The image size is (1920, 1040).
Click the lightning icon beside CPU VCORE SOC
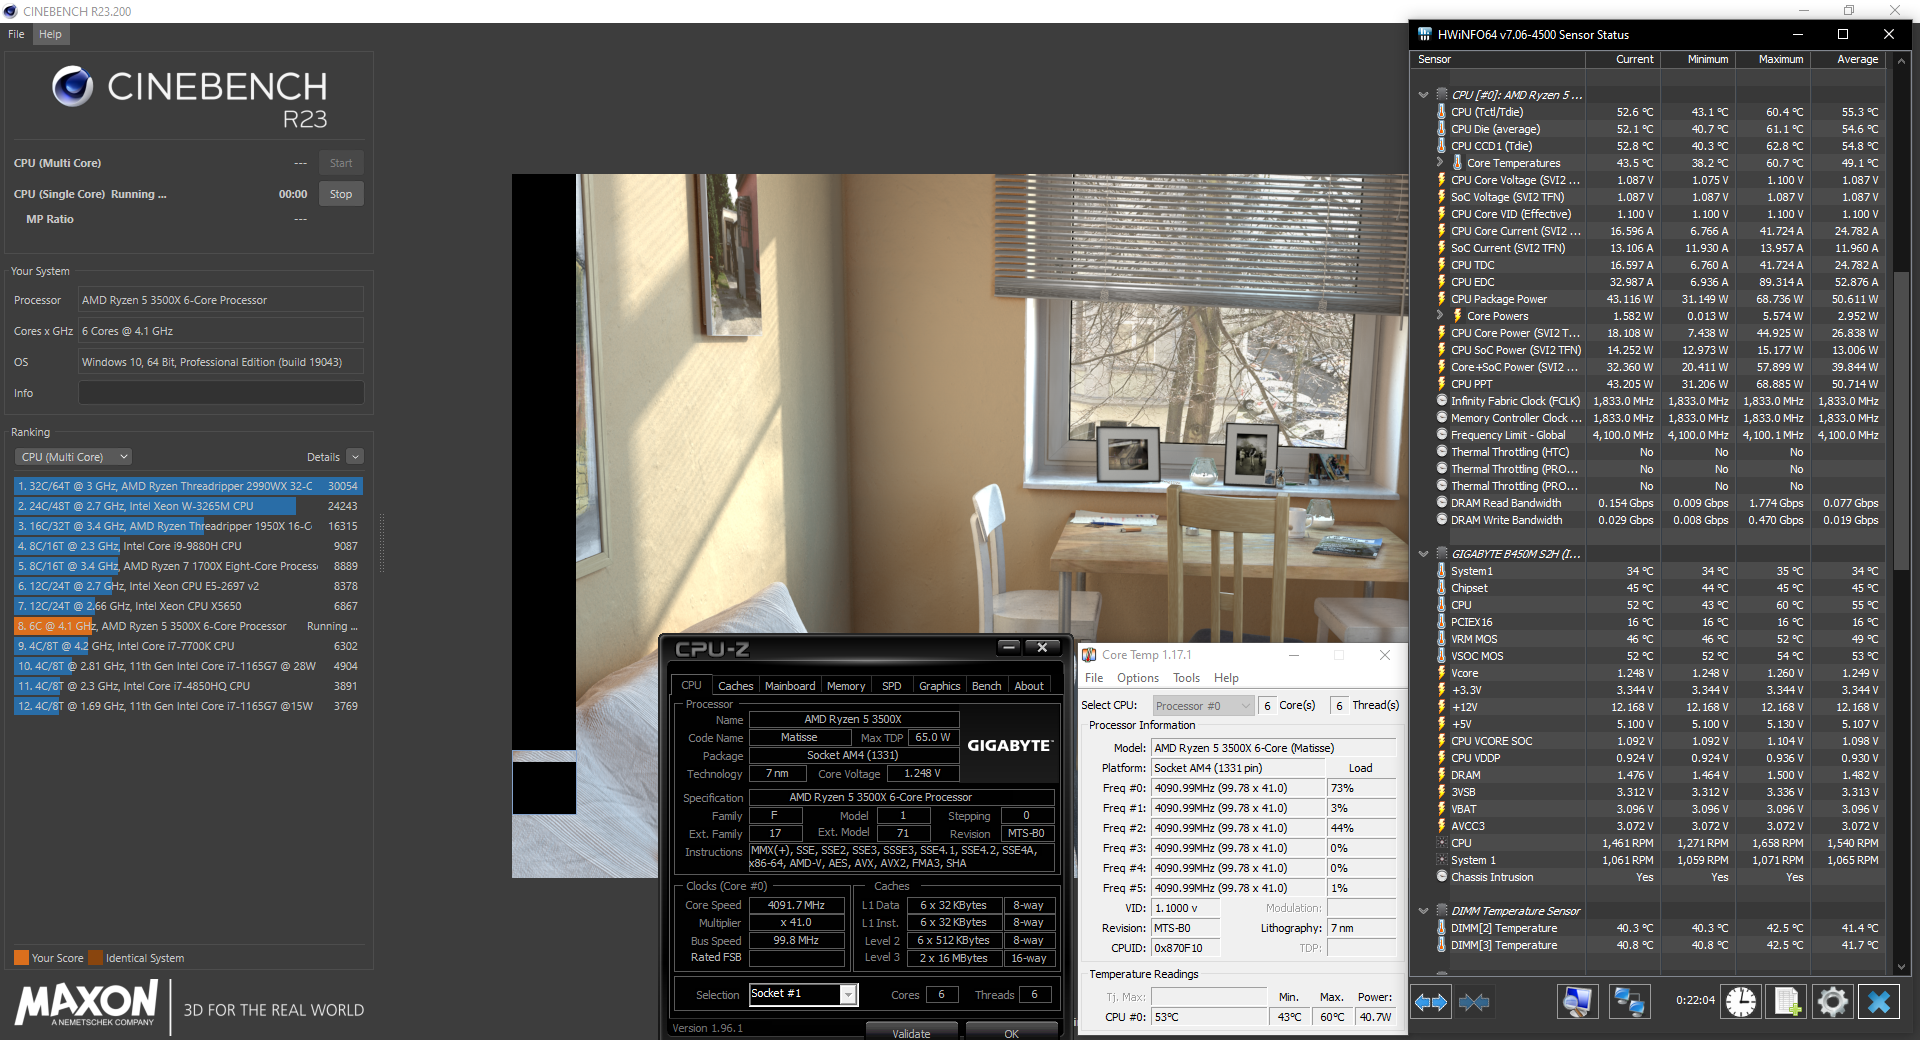[x=1441, y=741]
